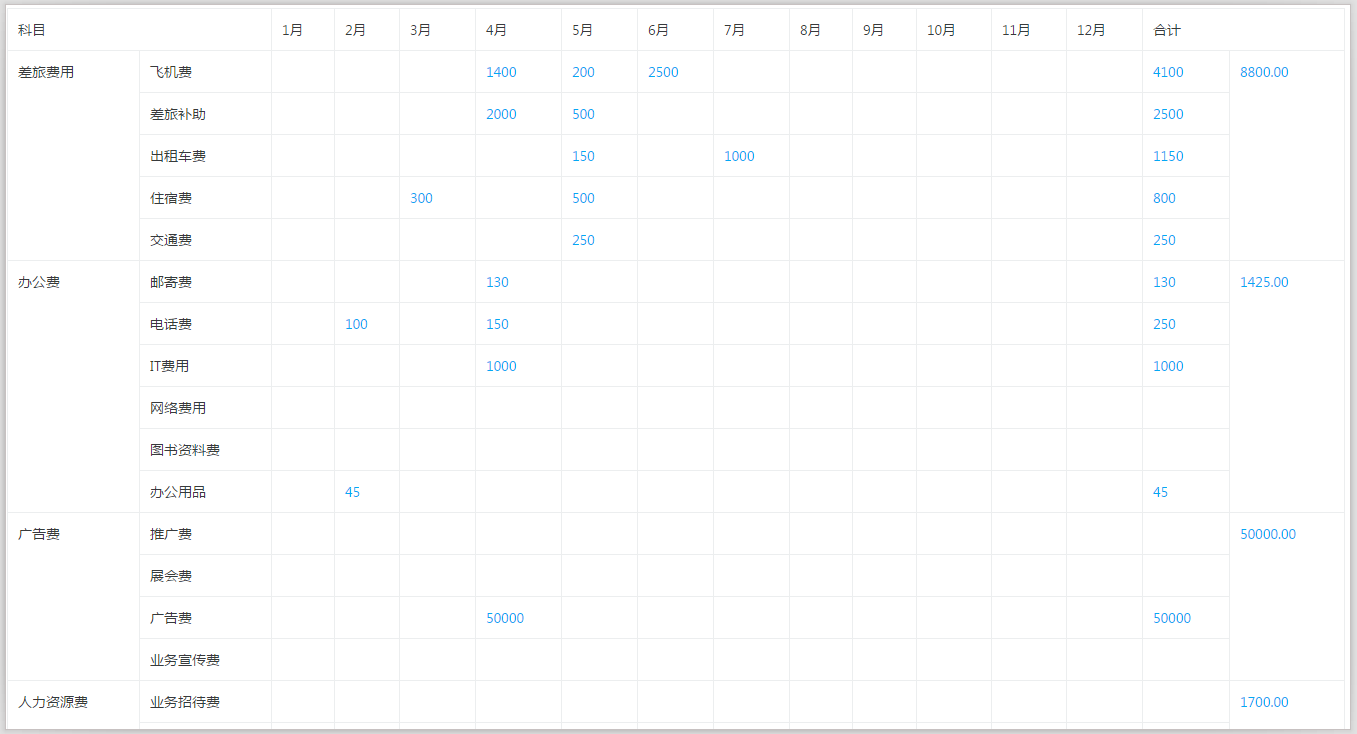Select the 合计 column header
The height and width of the screenshot is (734, 1357).
pyautogui.click(x=1166, y=30)
